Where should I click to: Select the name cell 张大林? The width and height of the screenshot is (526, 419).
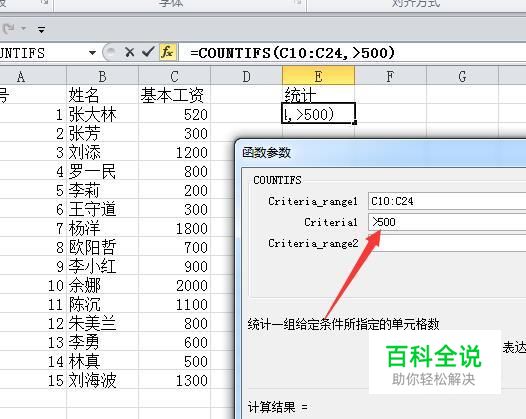(x=102, y=114)
